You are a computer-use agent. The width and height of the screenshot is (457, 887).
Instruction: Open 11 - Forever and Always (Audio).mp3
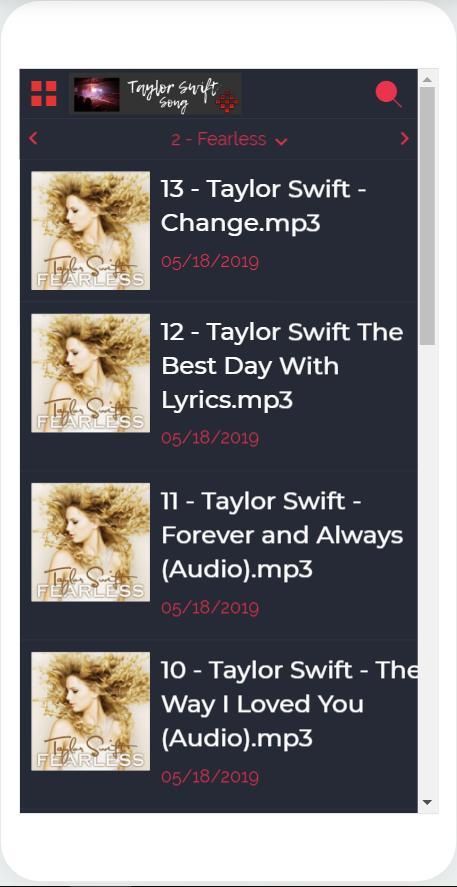pos(282,535)
